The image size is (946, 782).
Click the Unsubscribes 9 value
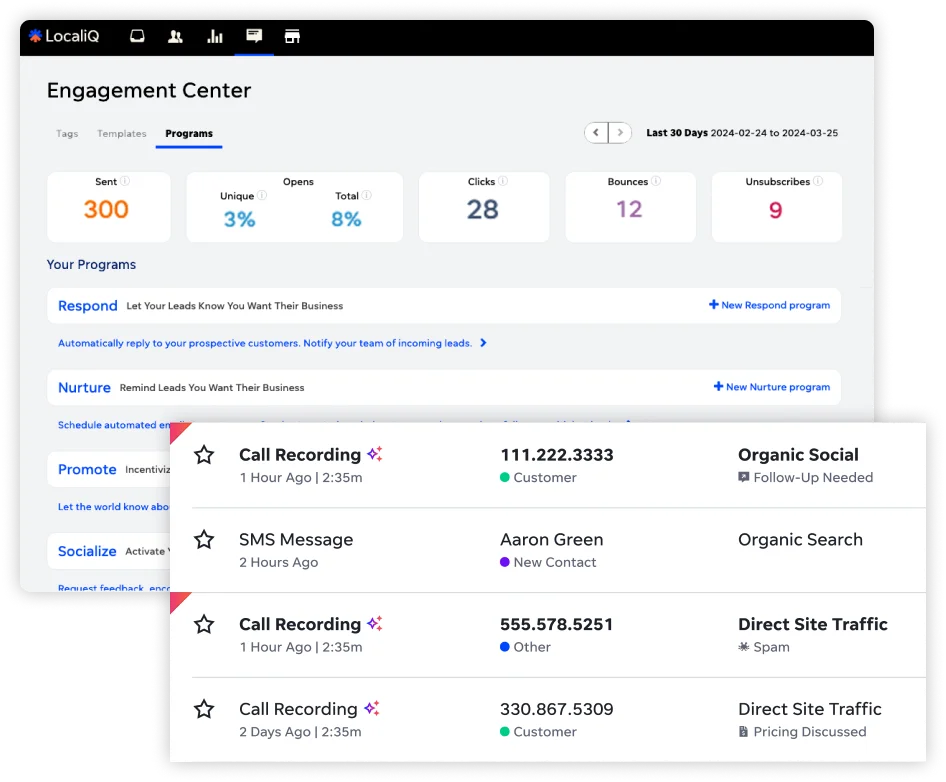776,210
